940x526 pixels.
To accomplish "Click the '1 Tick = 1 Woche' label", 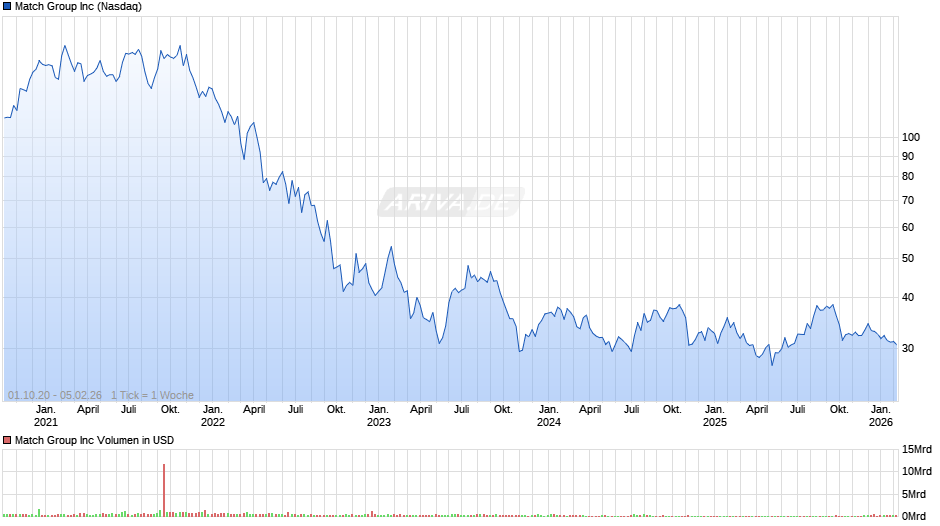I will (x=152, y=395).
